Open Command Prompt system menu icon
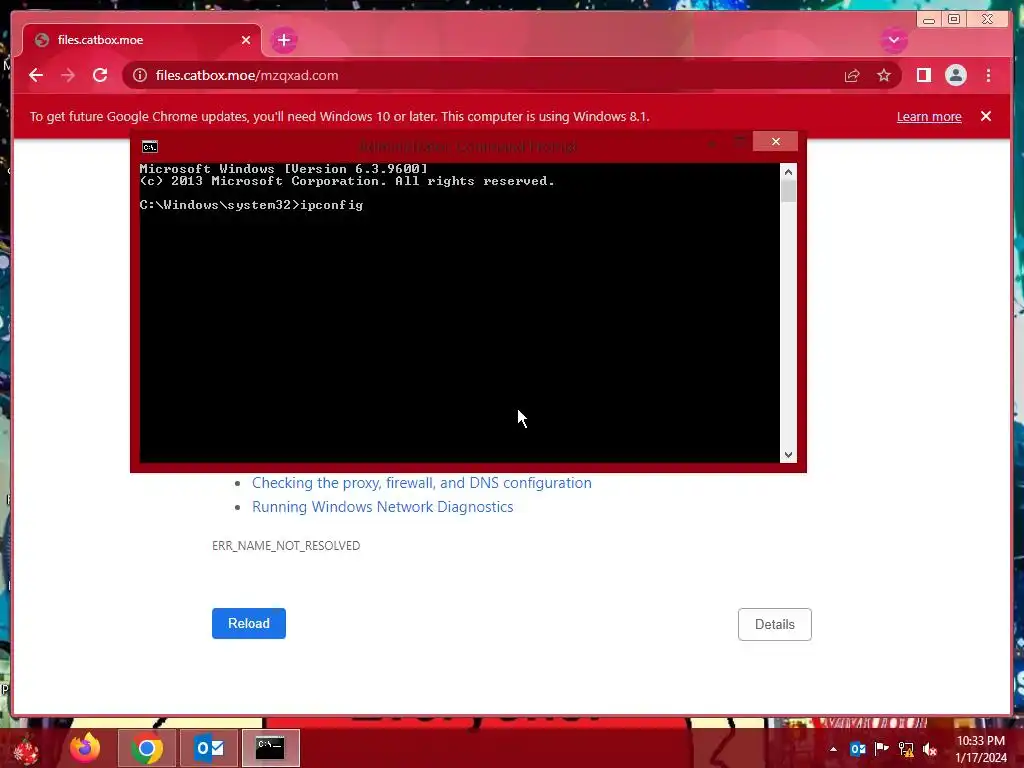1024x768 pixels. click(150, 147)
